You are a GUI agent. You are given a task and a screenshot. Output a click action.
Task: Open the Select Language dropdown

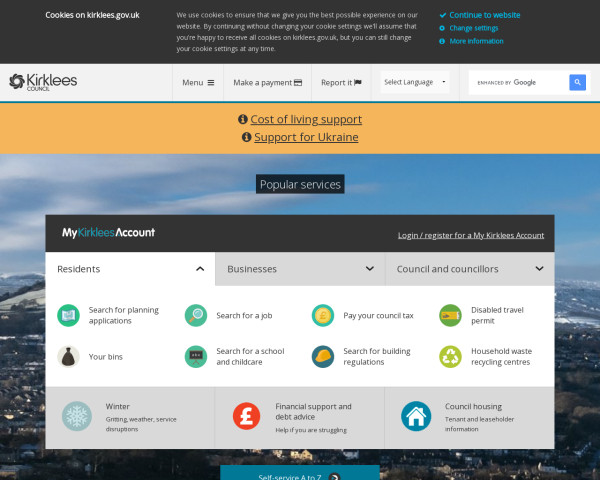coord(415,82)
